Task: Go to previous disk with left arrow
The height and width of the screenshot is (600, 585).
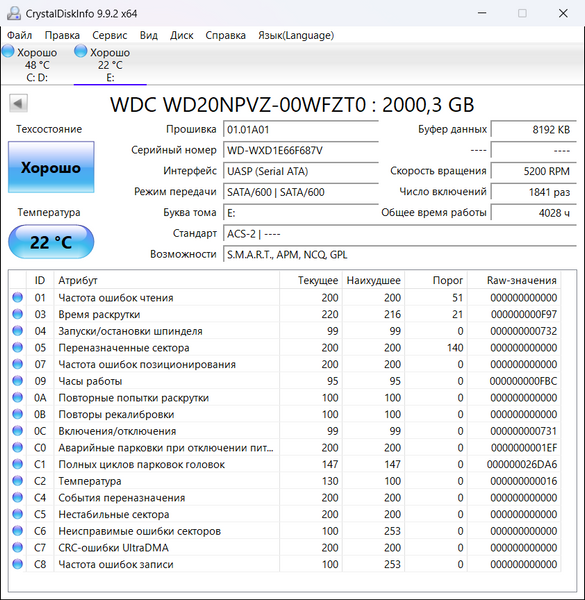Action: tap(18, 103)
